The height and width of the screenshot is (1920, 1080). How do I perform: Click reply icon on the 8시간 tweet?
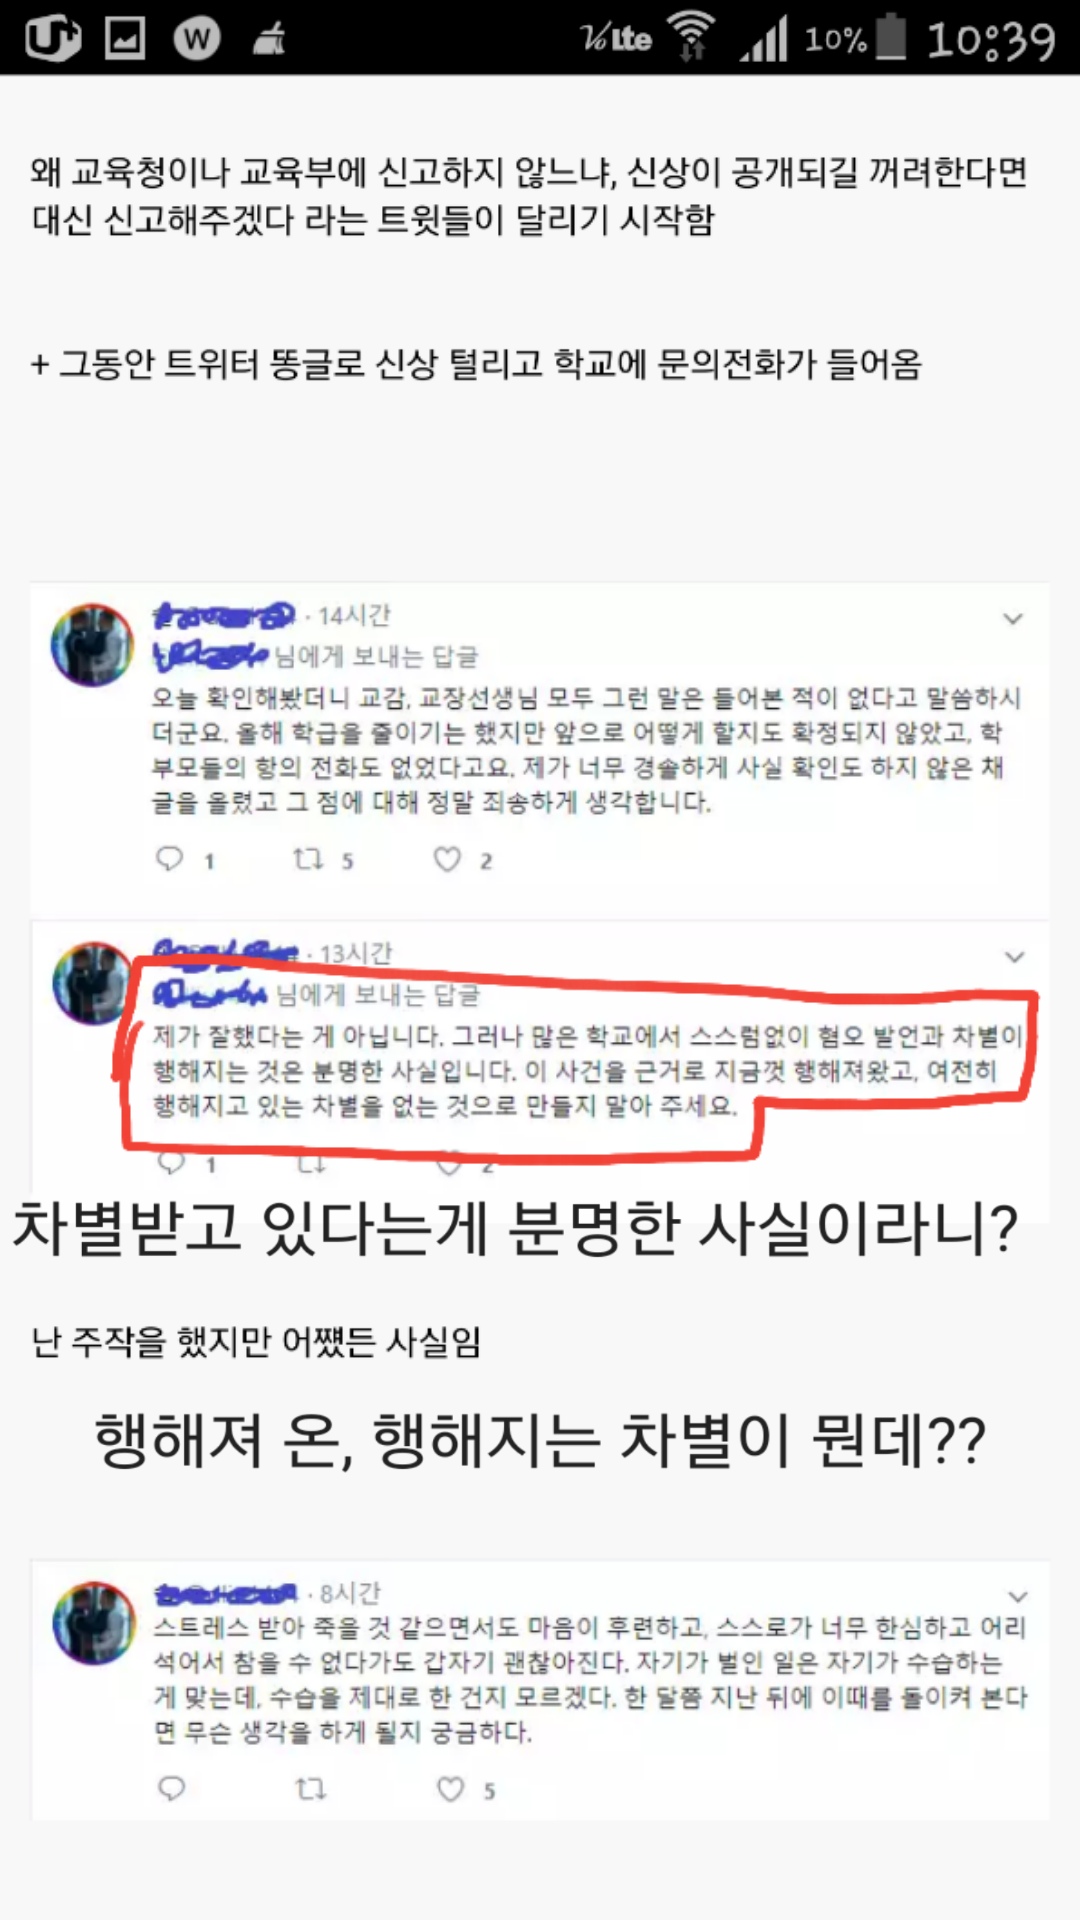(172, 1789)
